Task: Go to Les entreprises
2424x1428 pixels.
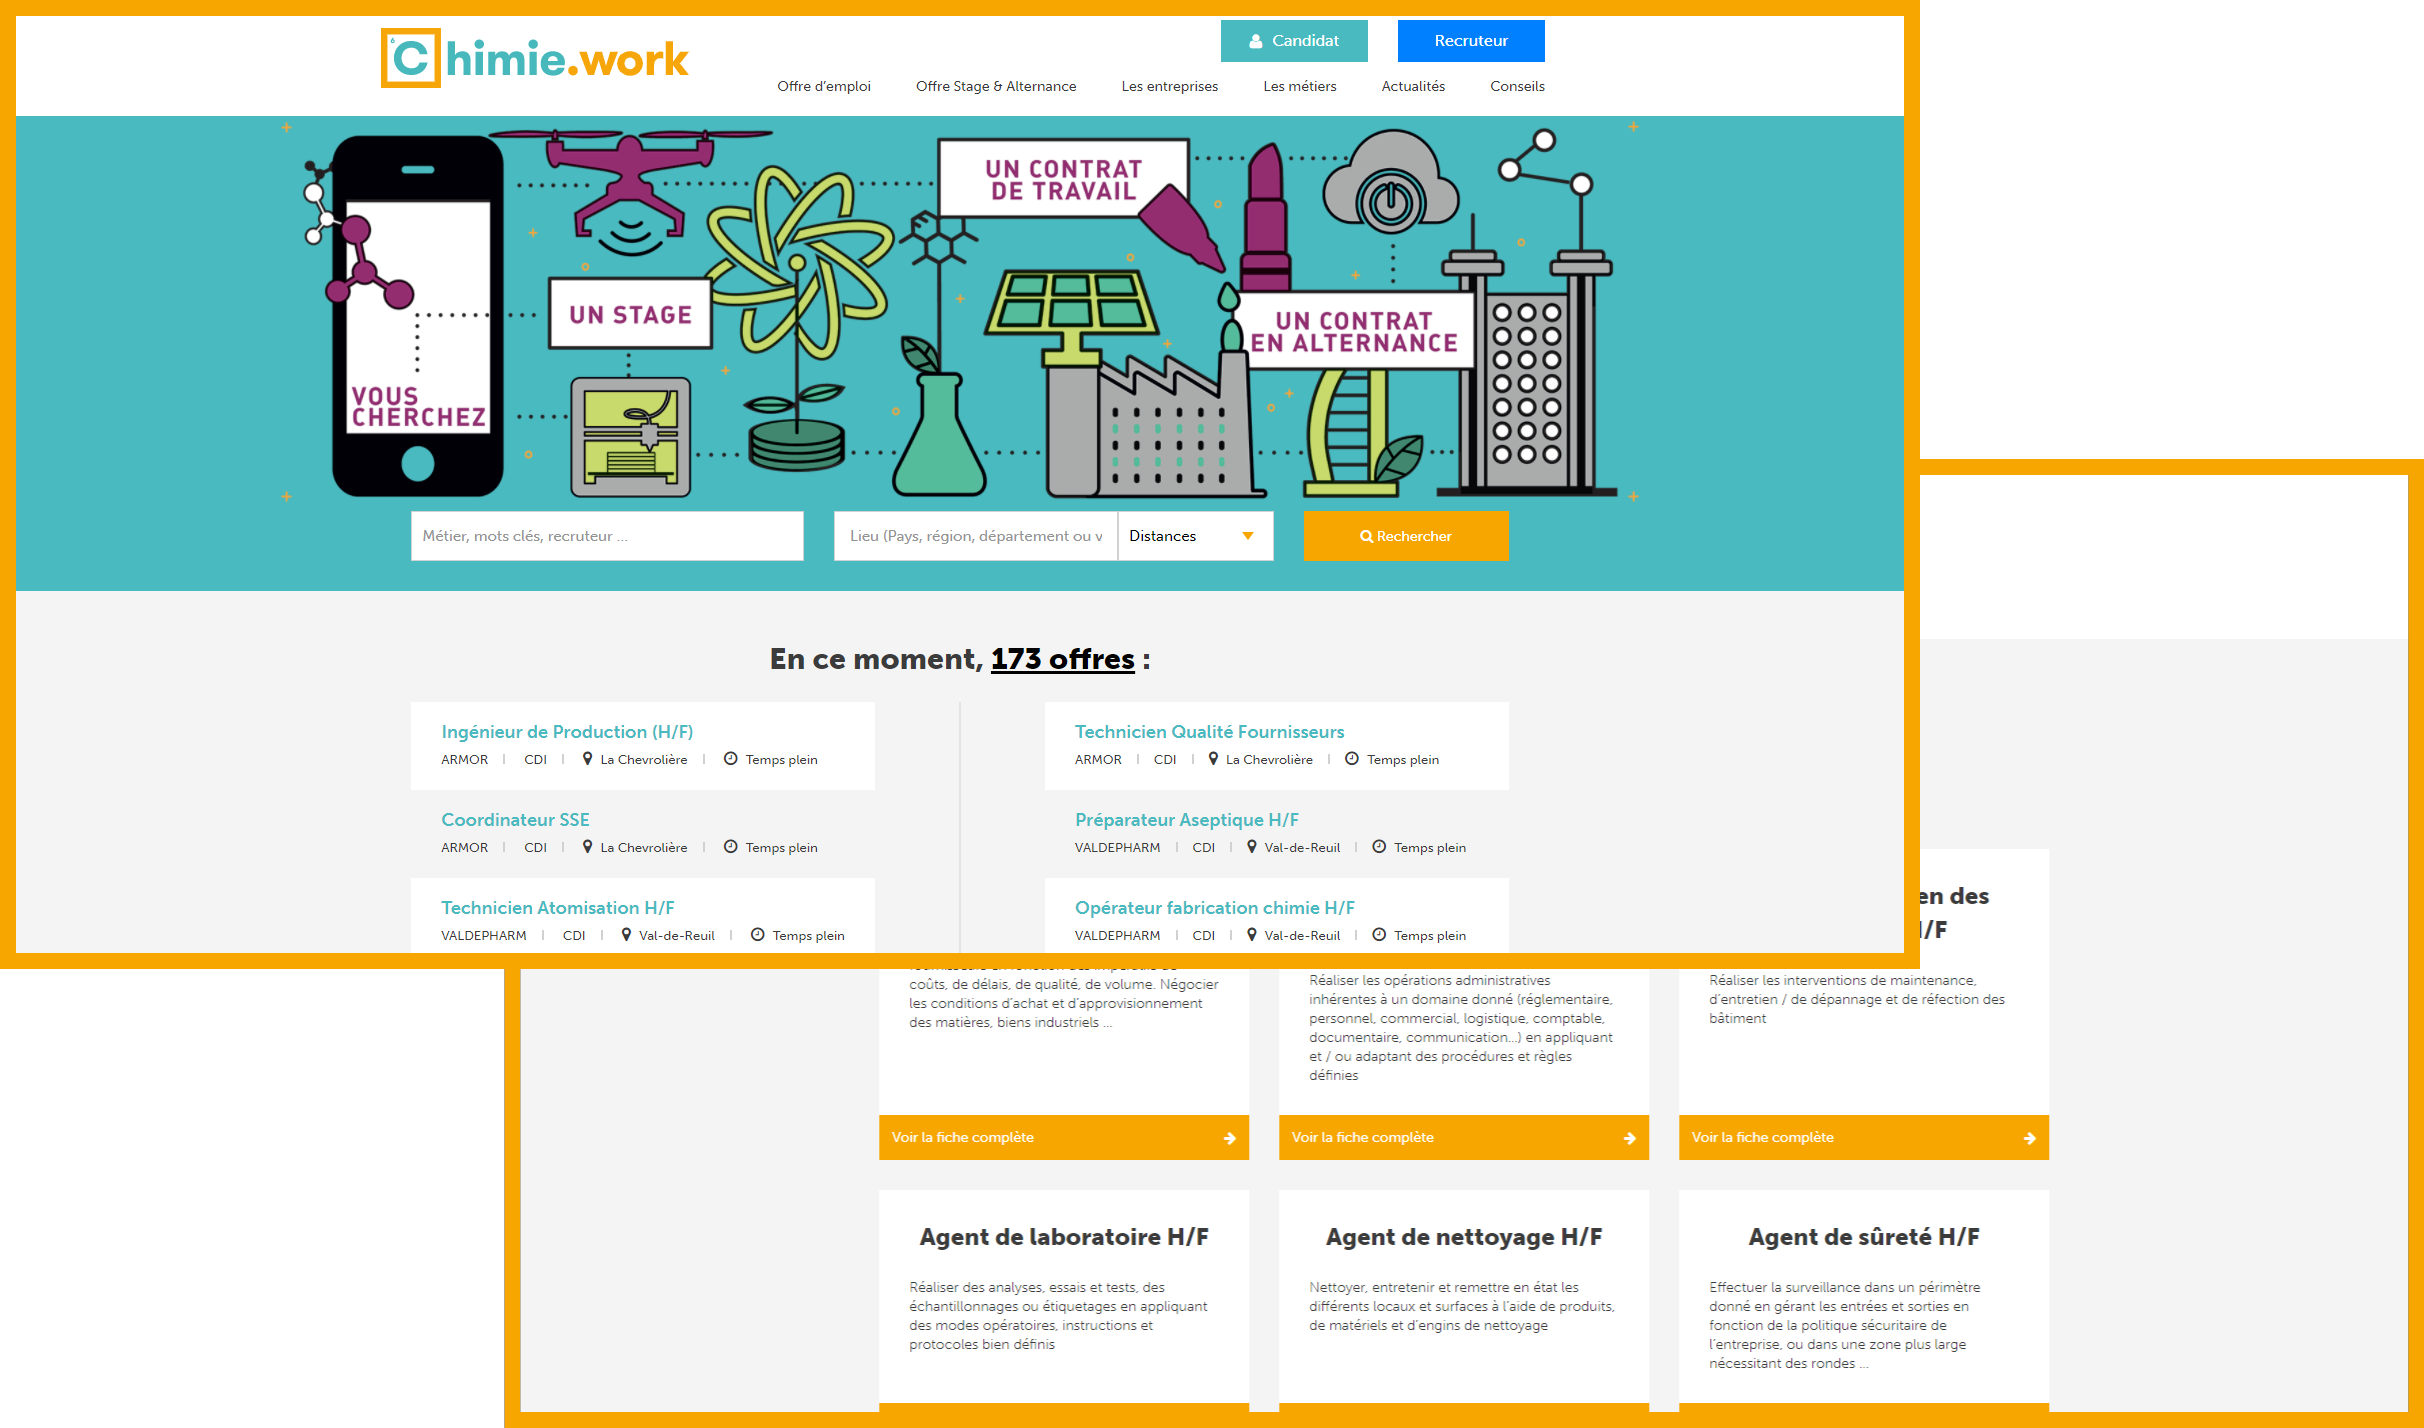Action: [1170, 86]
